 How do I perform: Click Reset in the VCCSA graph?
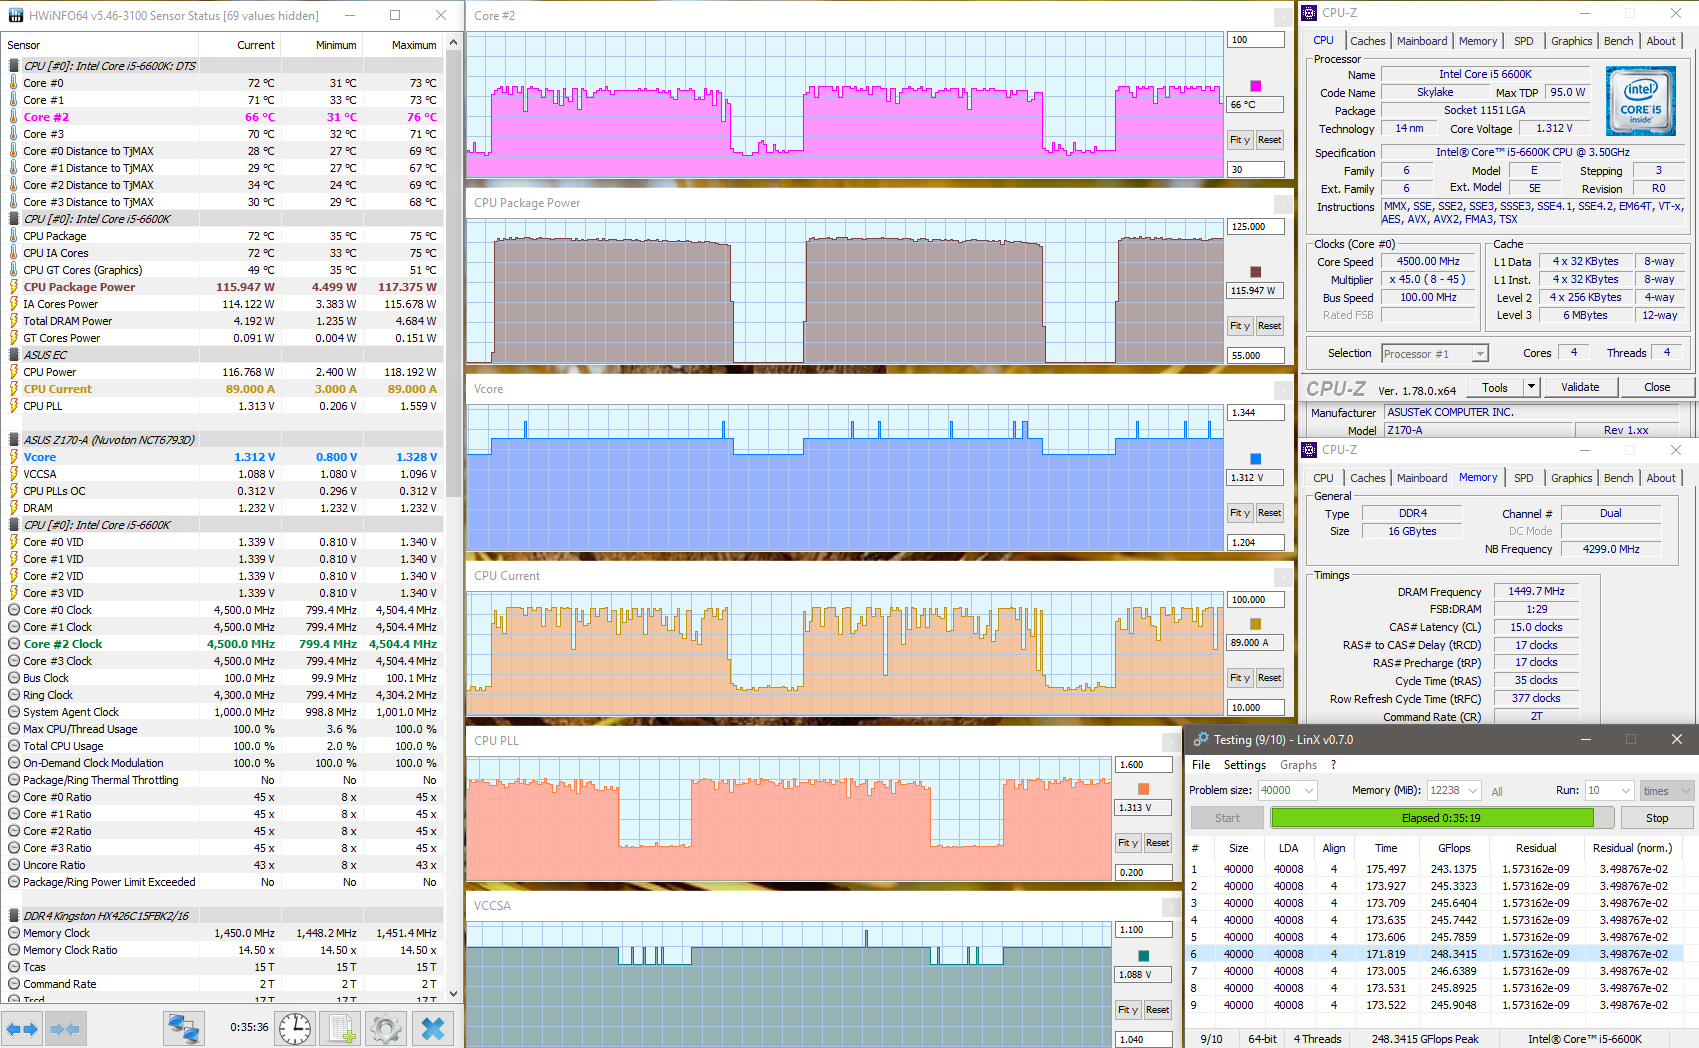(x=1158, y=1010)
